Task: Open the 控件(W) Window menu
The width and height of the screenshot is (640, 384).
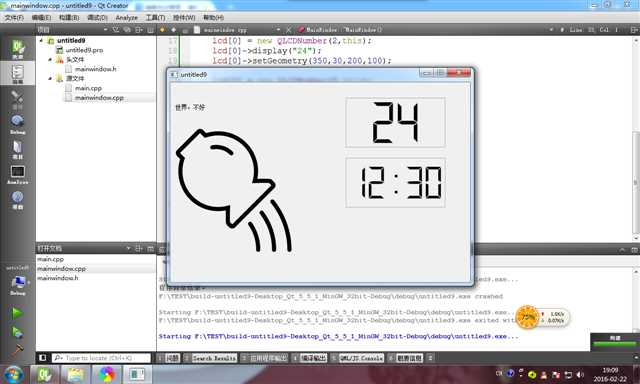Action: point(184,18)
